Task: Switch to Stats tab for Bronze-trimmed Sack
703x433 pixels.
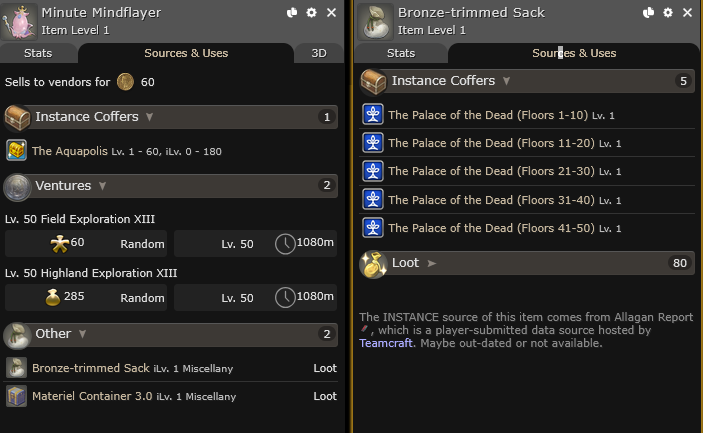Action: [401, 53]
